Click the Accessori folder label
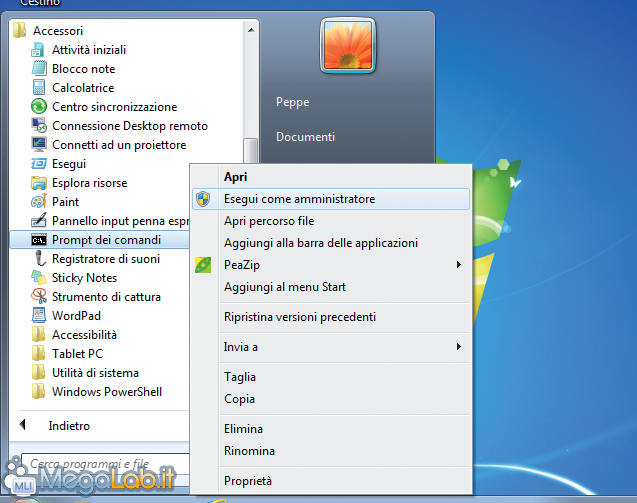This screenshot has height=503, width=637. click(x=58, y=31)
